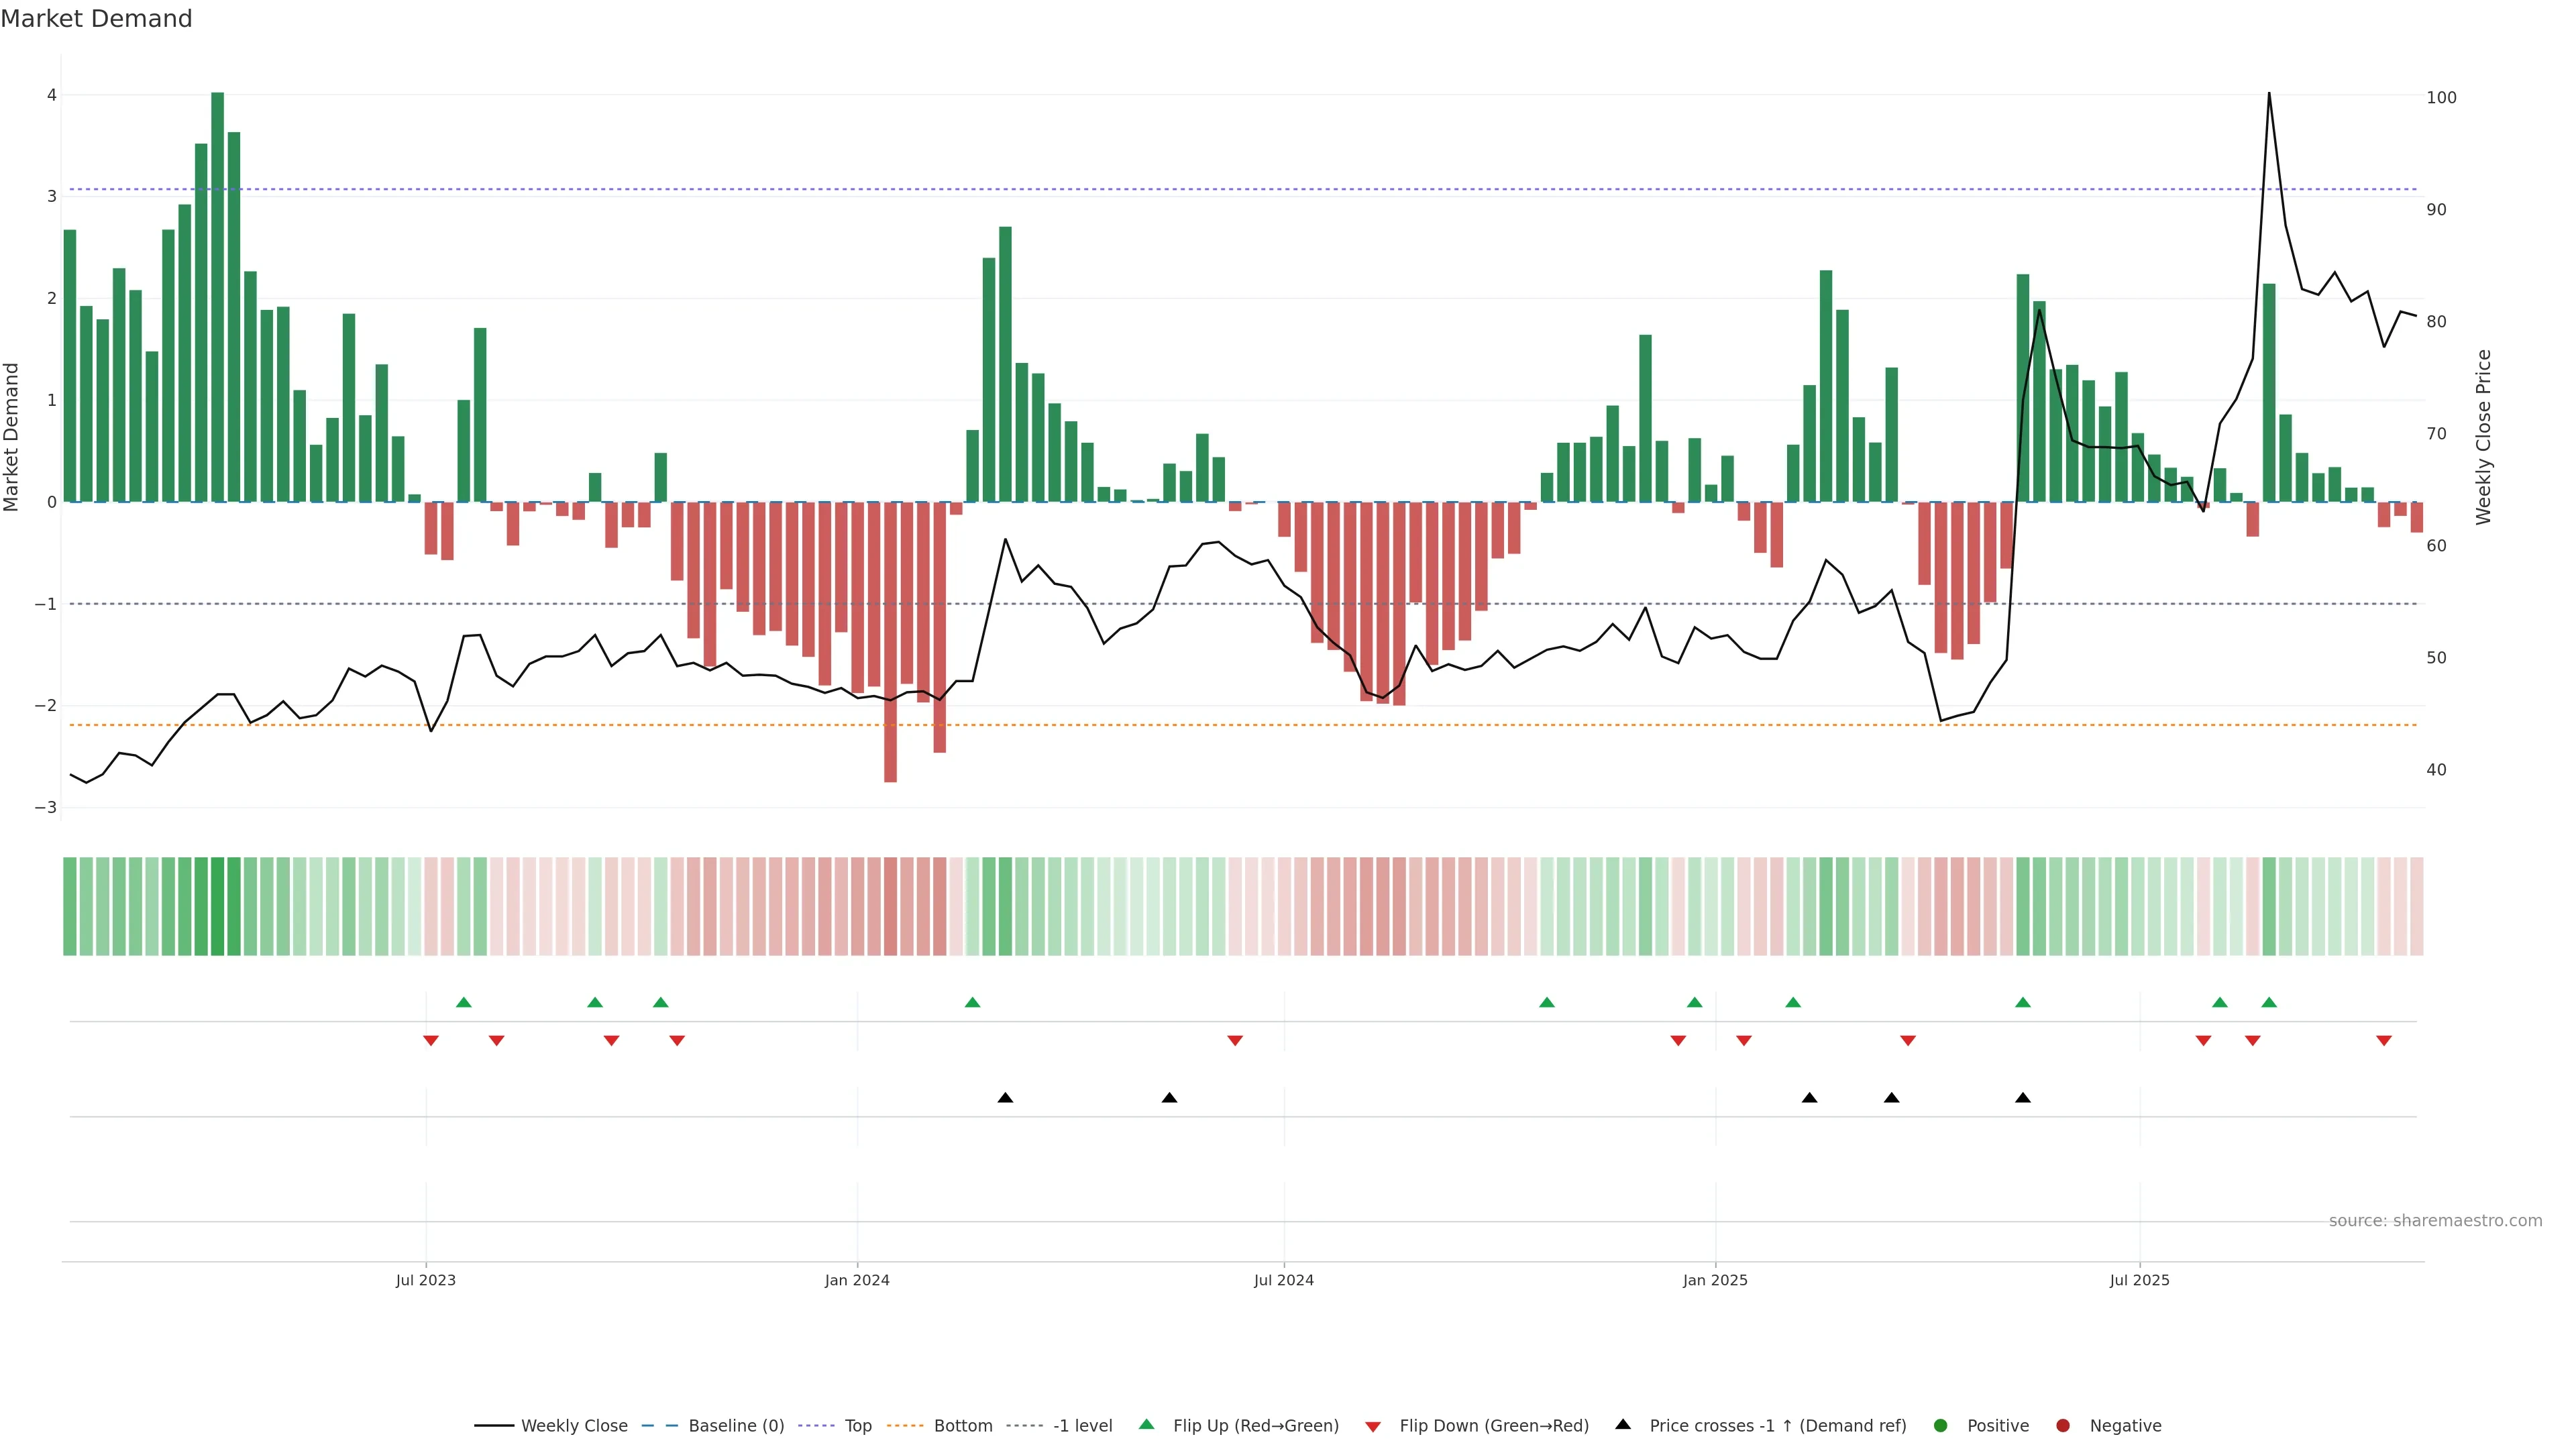Click the darkest green heatmap cell
Screen dimensions: 2576x1449
click(x=218, y=906)
